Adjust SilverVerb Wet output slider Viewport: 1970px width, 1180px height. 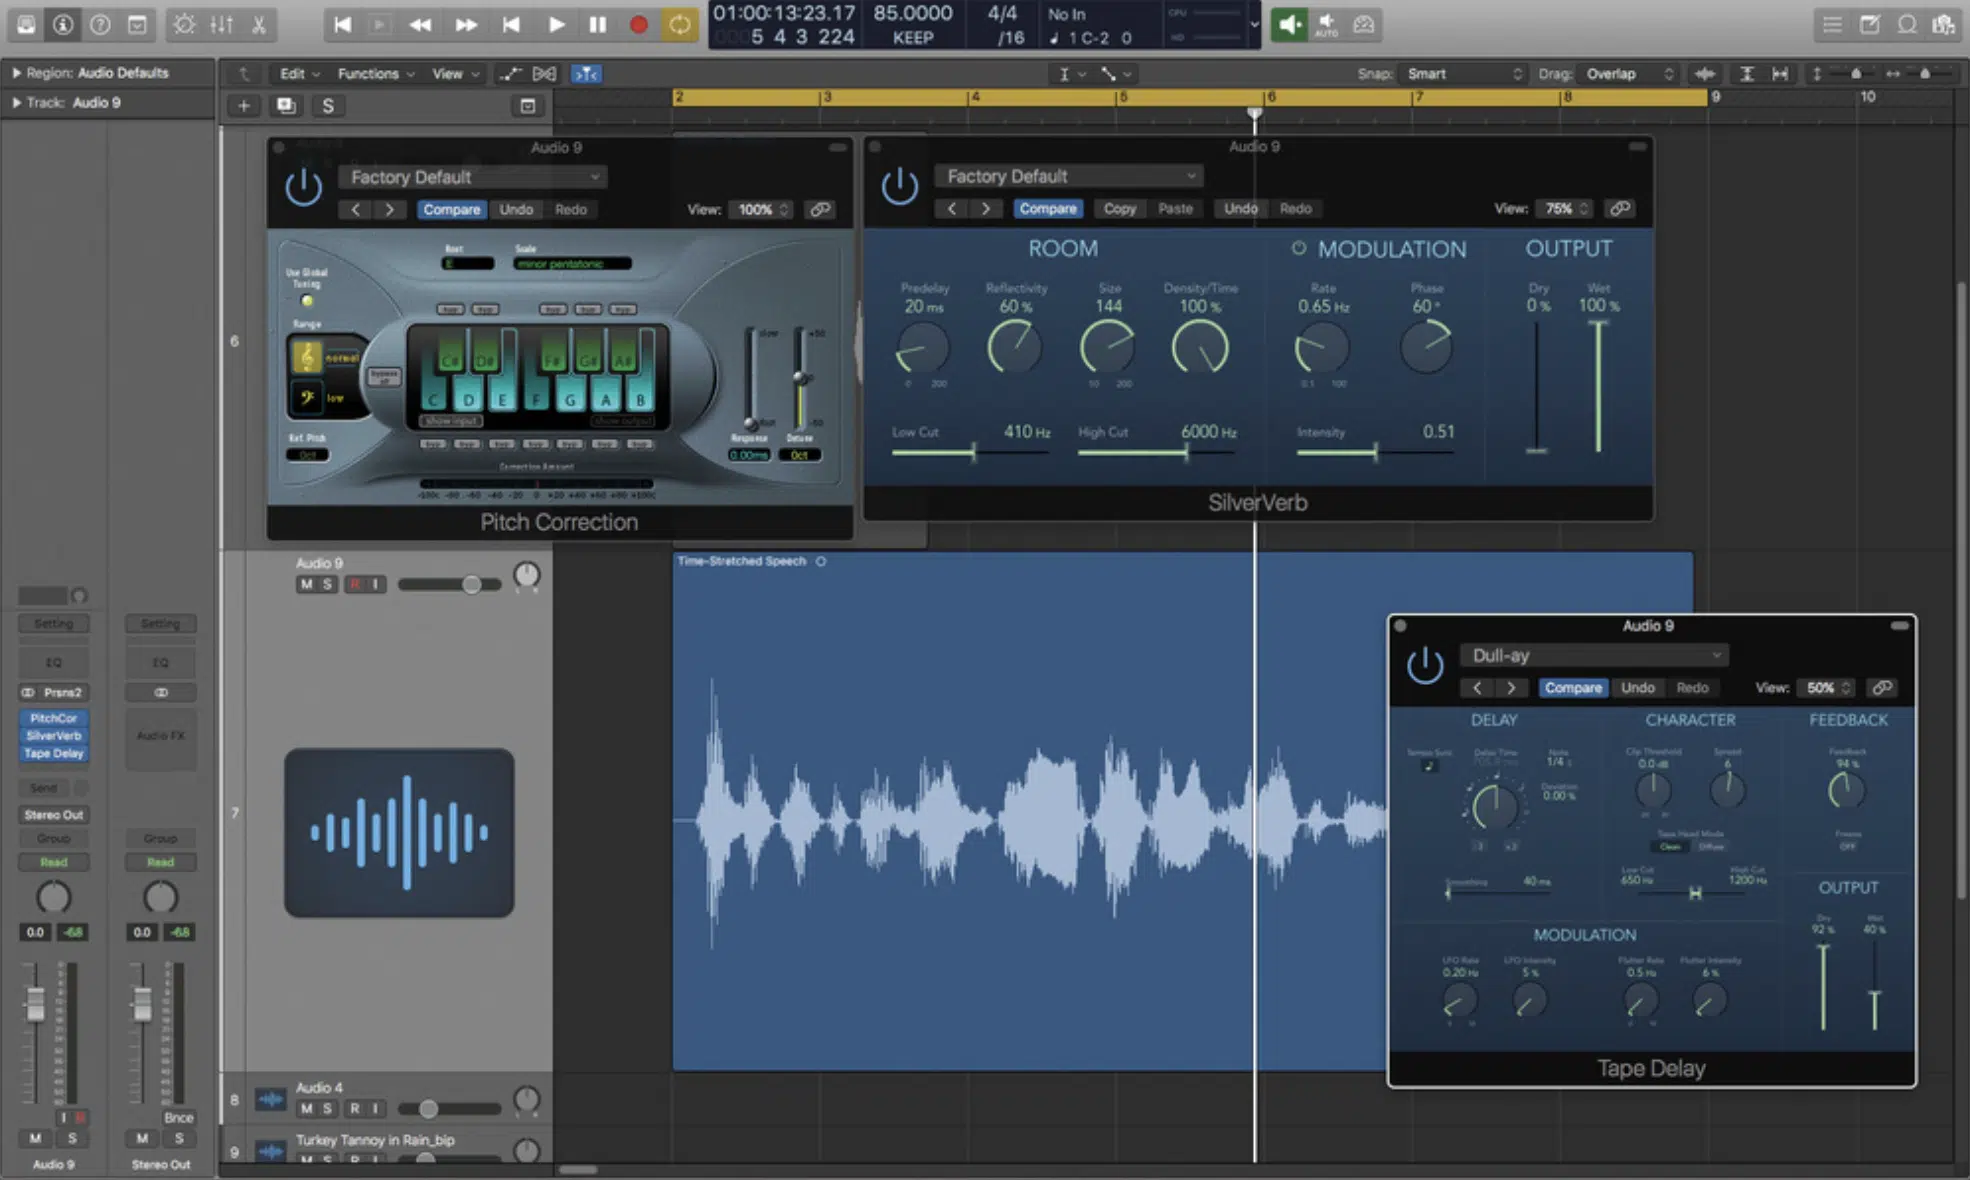[1598, 386]
